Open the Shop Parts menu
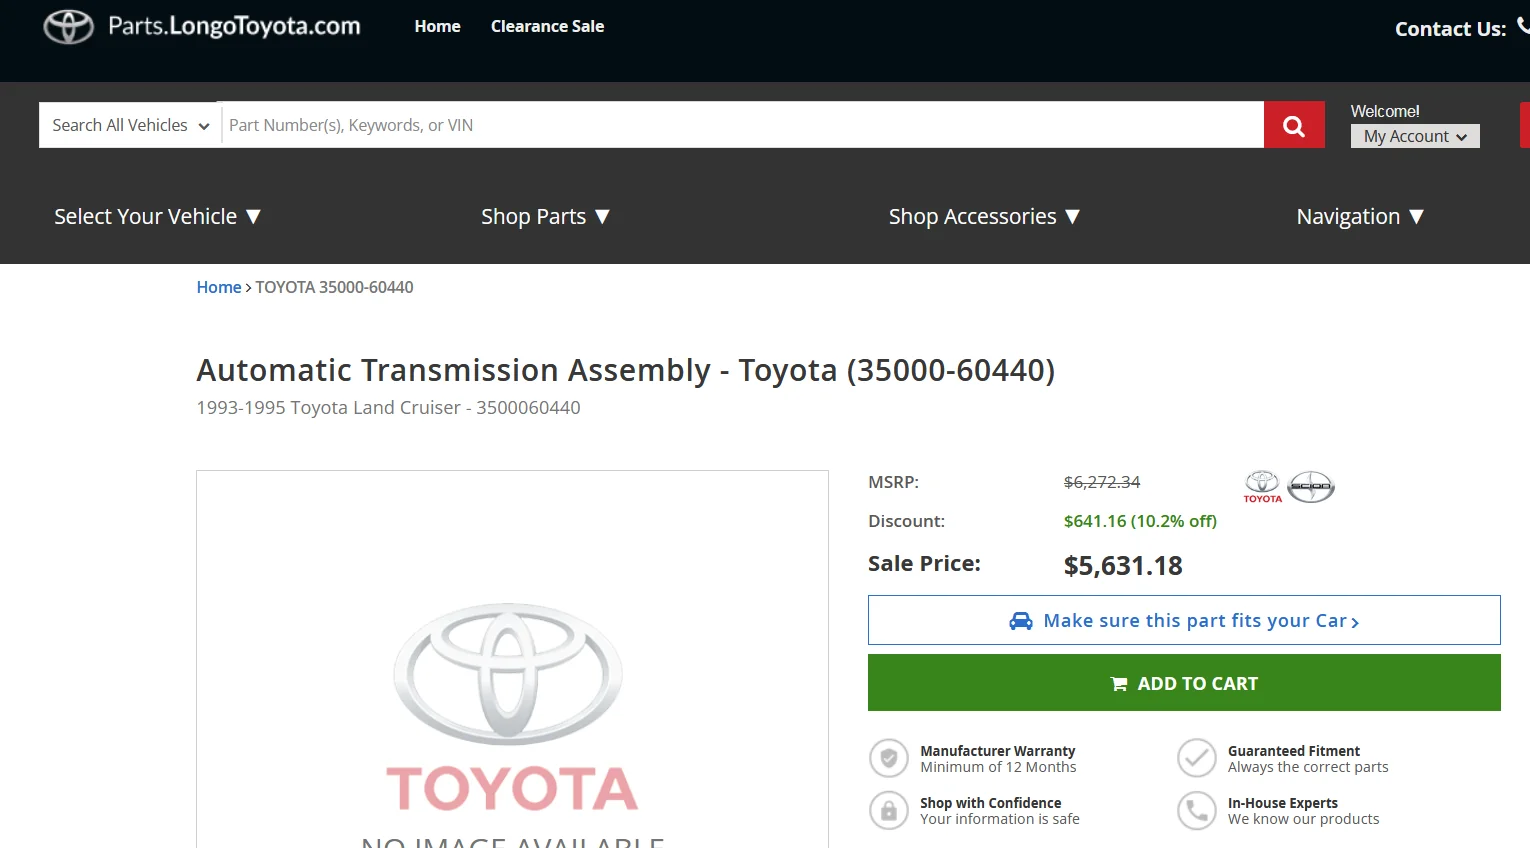The width and height of the screenshot is (1530, 848). click(545, 216)
